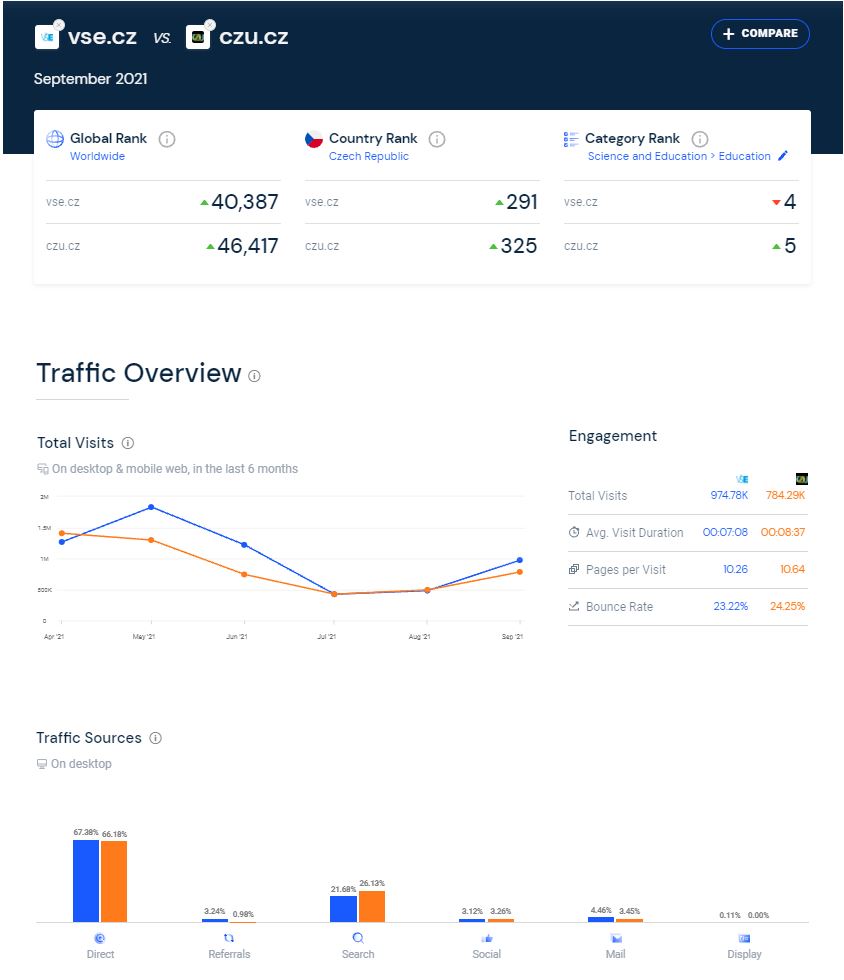Click vse.cz logo in Engagement header

click(x=742, y=479)
